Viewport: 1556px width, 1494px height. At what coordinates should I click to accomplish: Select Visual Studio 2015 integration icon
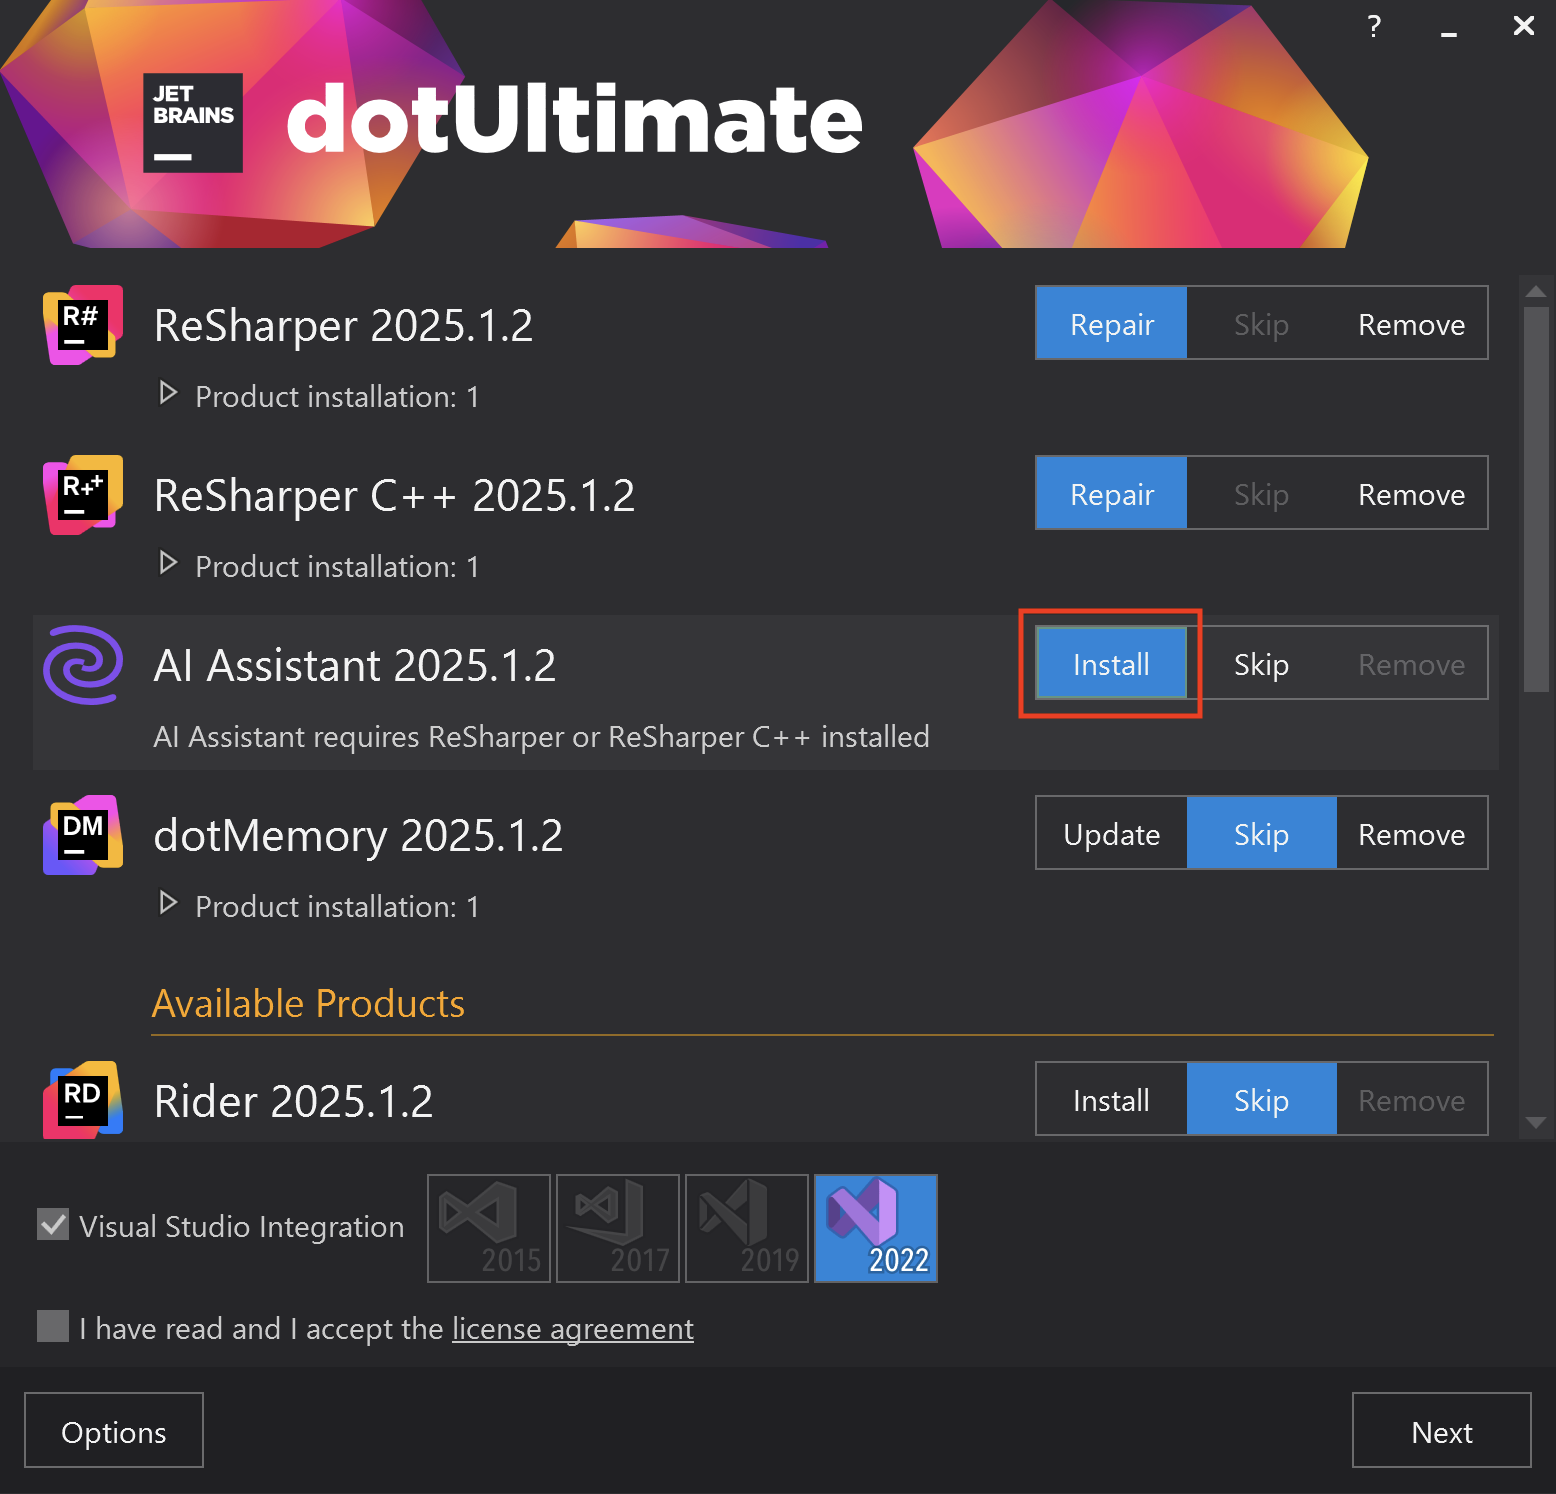pos(489,1228)
